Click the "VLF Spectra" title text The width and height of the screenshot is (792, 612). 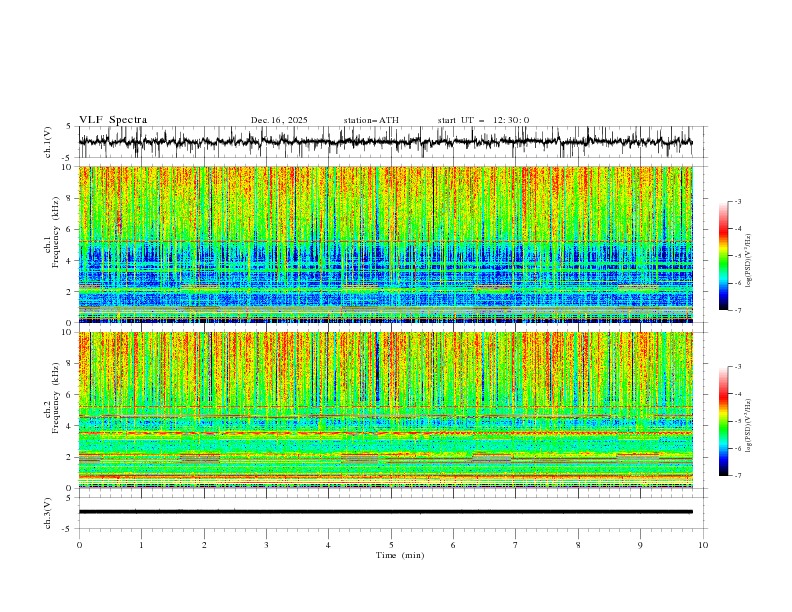(113, 120)
